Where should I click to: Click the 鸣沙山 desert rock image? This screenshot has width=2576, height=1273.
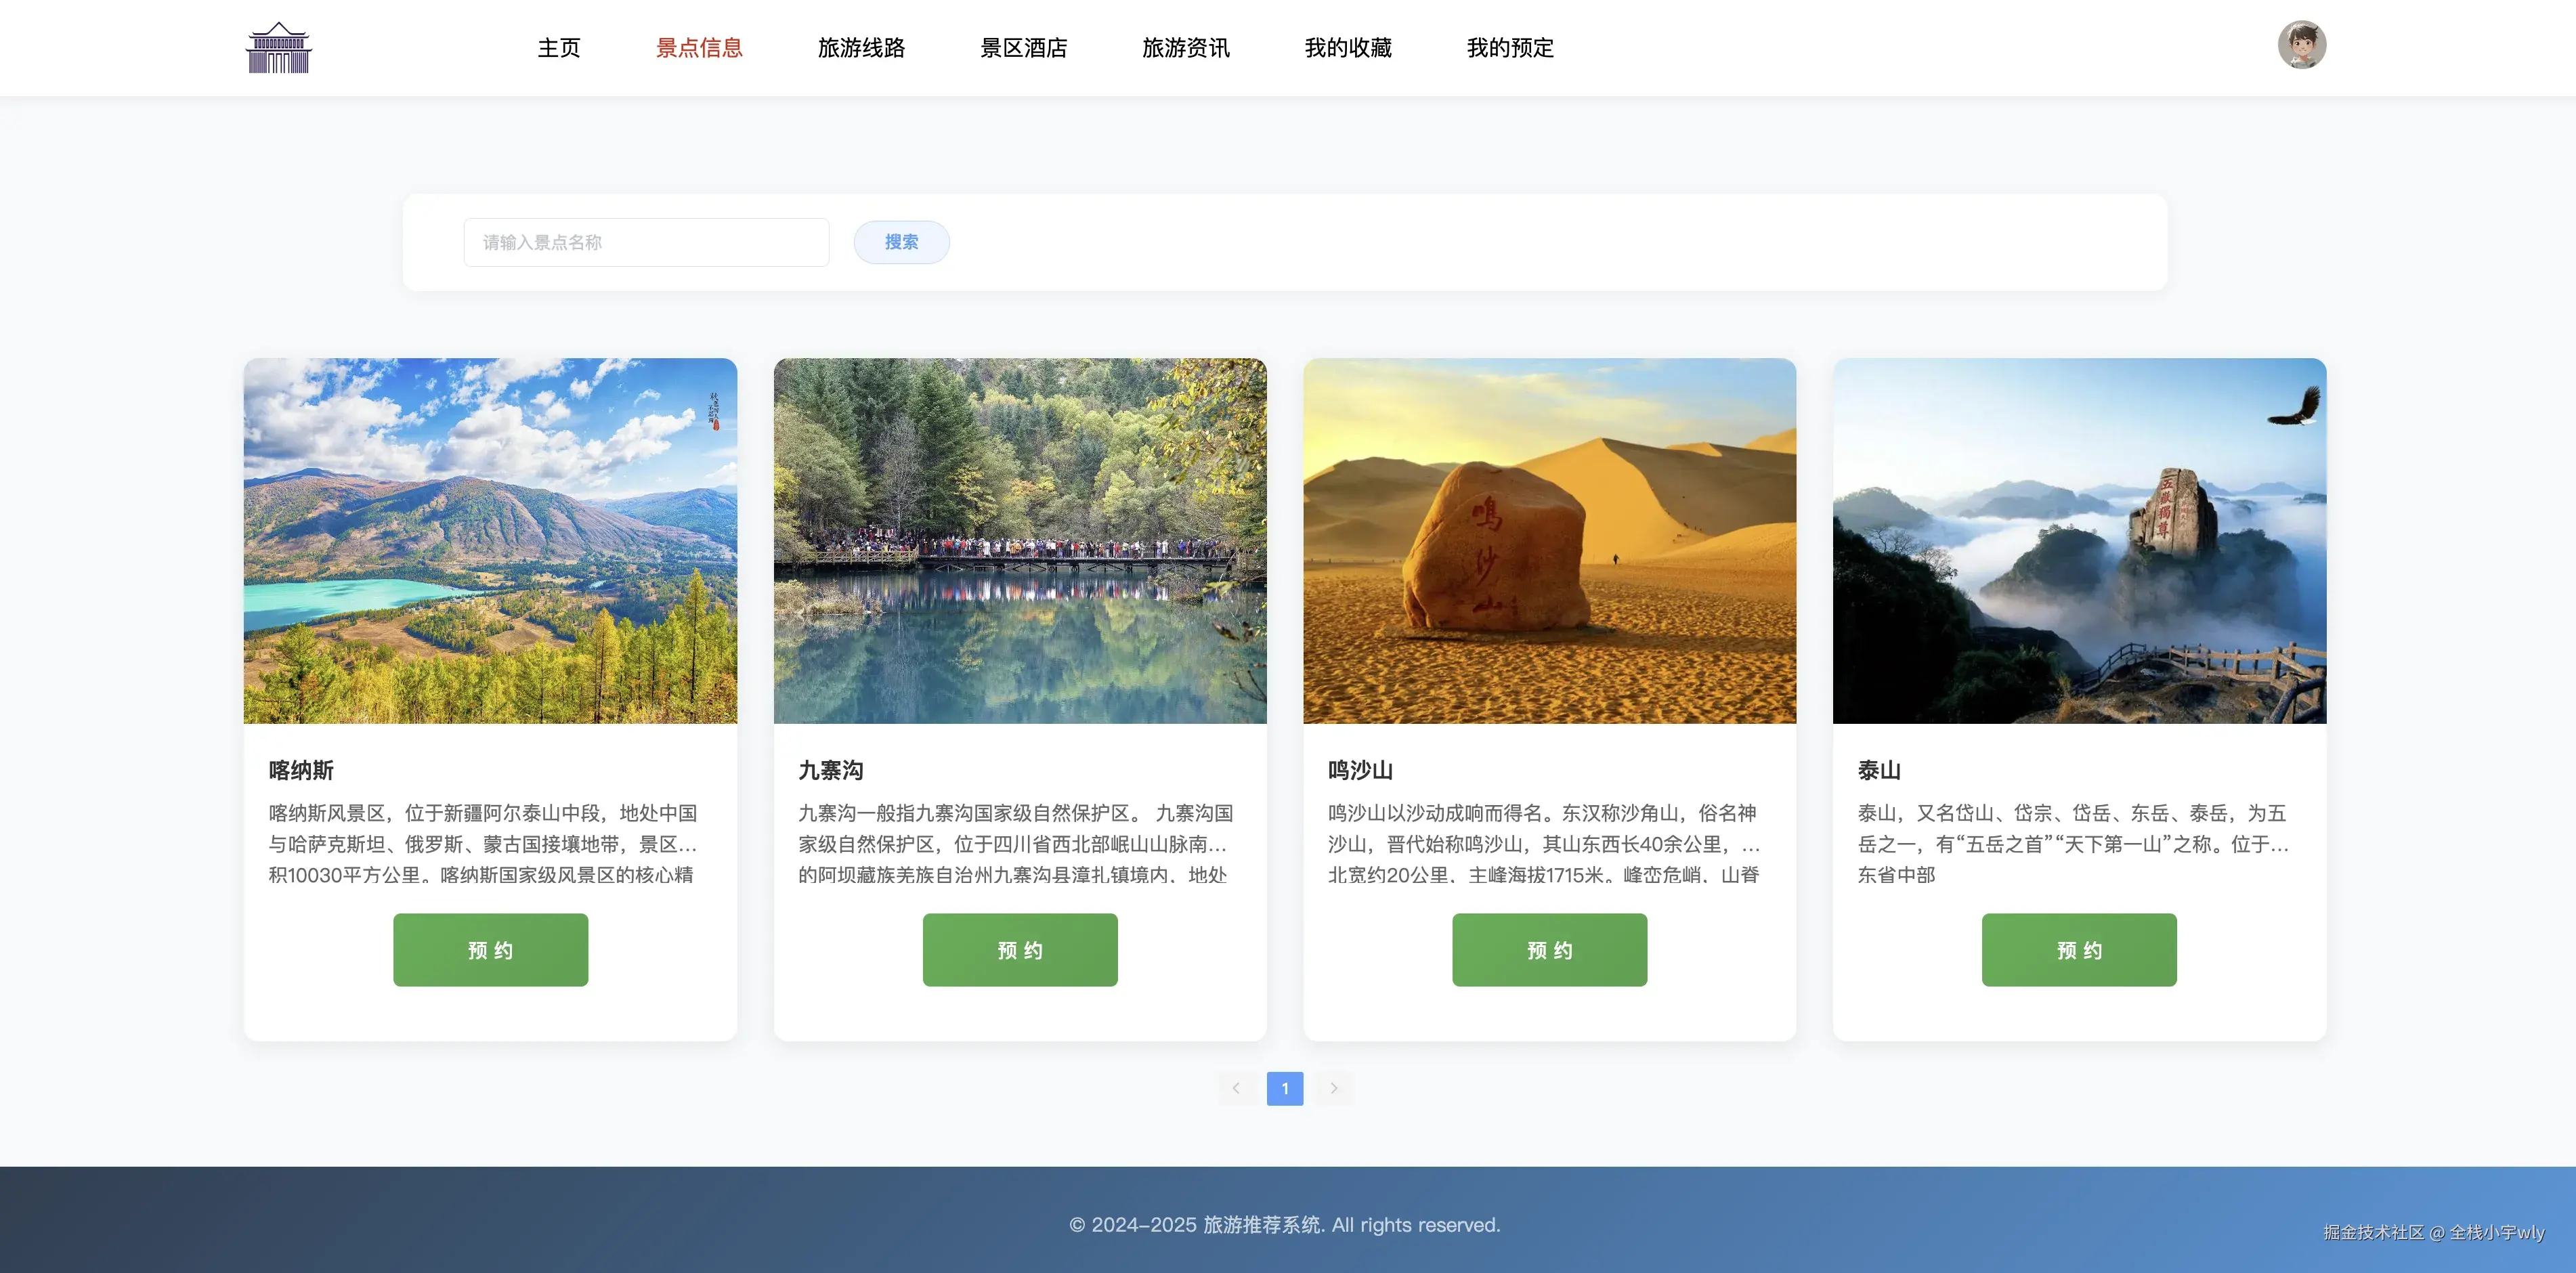point(1549,540)
